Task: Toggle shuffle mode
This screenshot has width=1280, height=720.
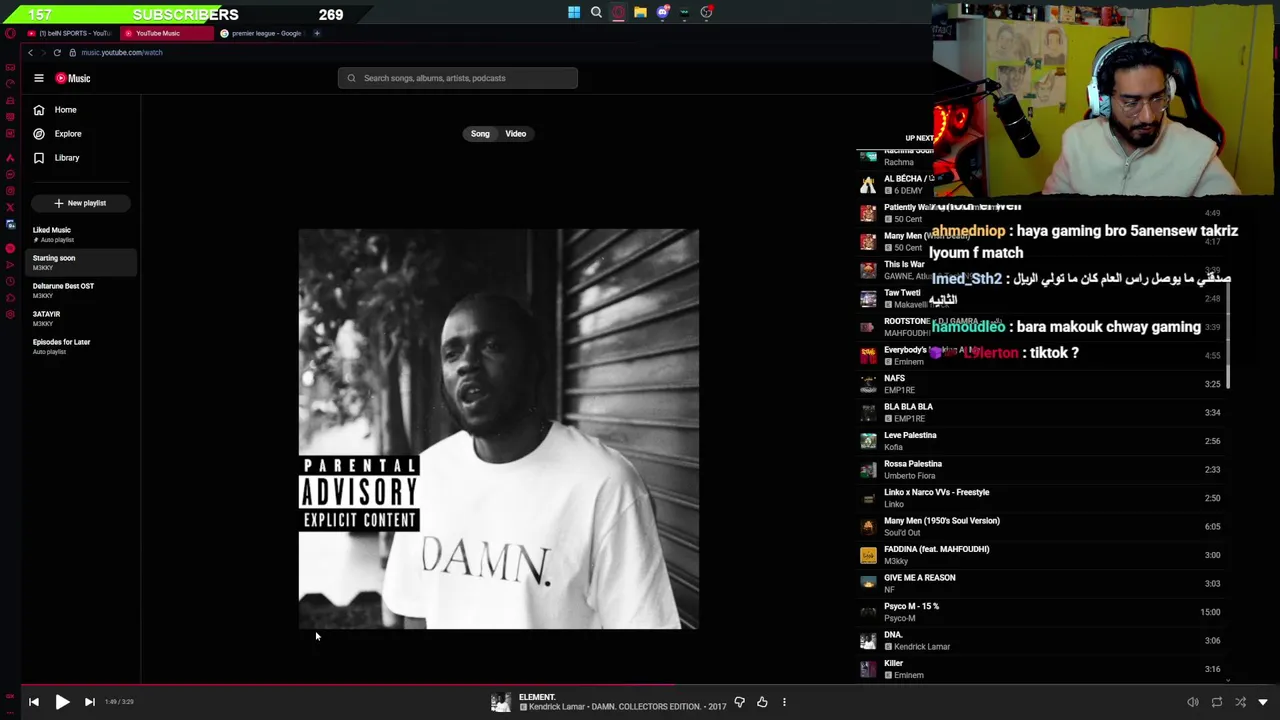Action: [1241, 702]
